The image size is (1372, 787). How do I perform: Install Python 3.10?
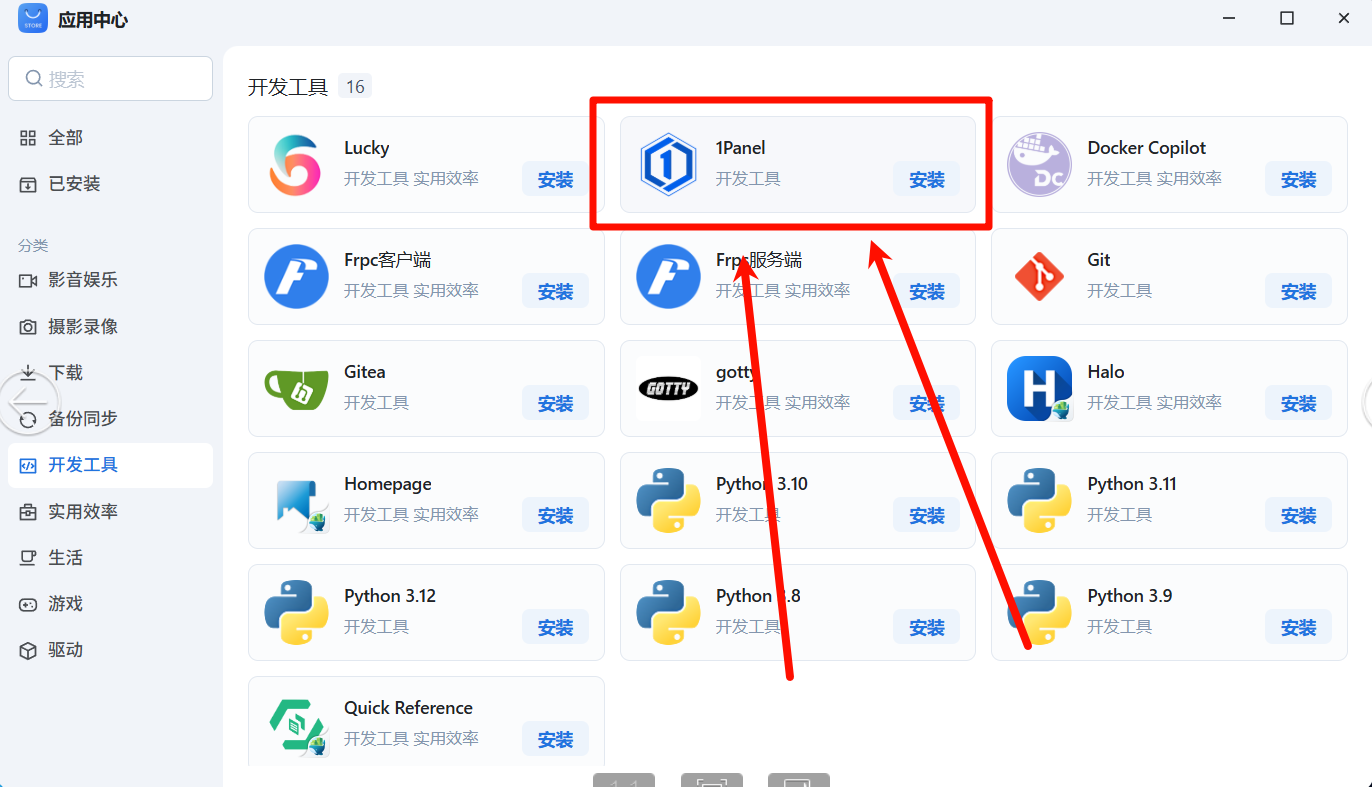[x=927, y=515]
